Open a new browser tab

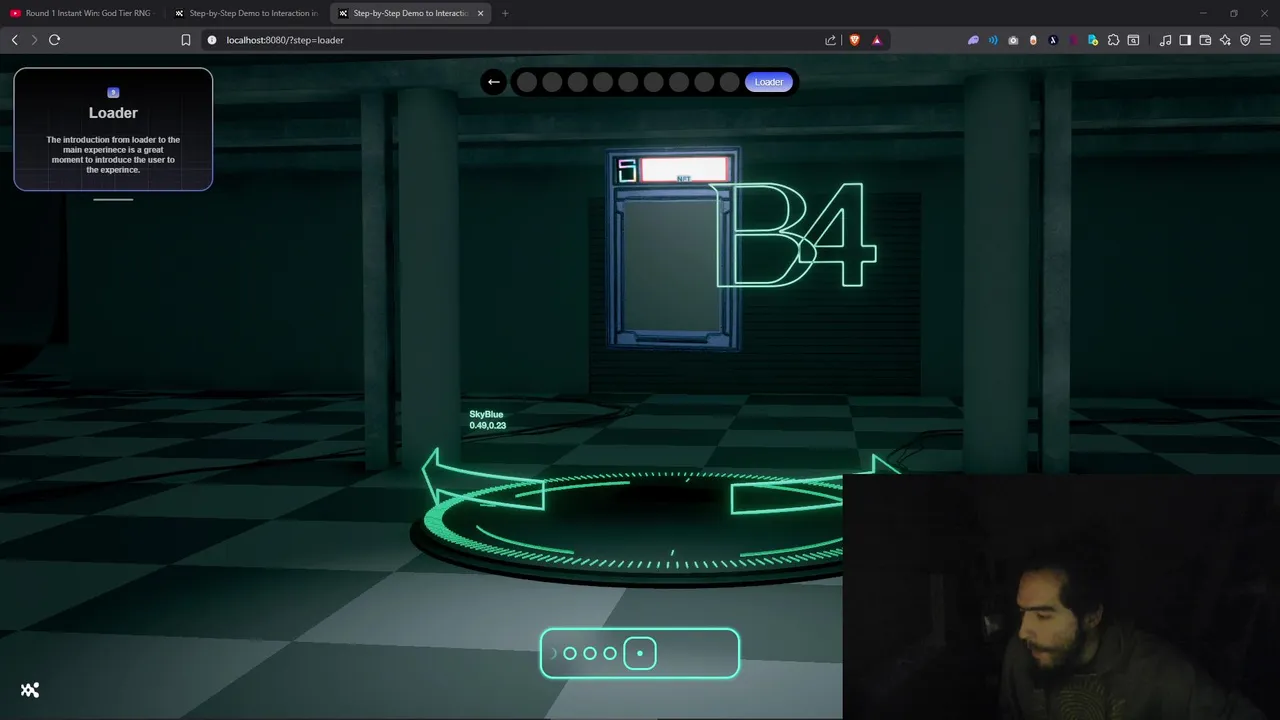coord(505,13)
